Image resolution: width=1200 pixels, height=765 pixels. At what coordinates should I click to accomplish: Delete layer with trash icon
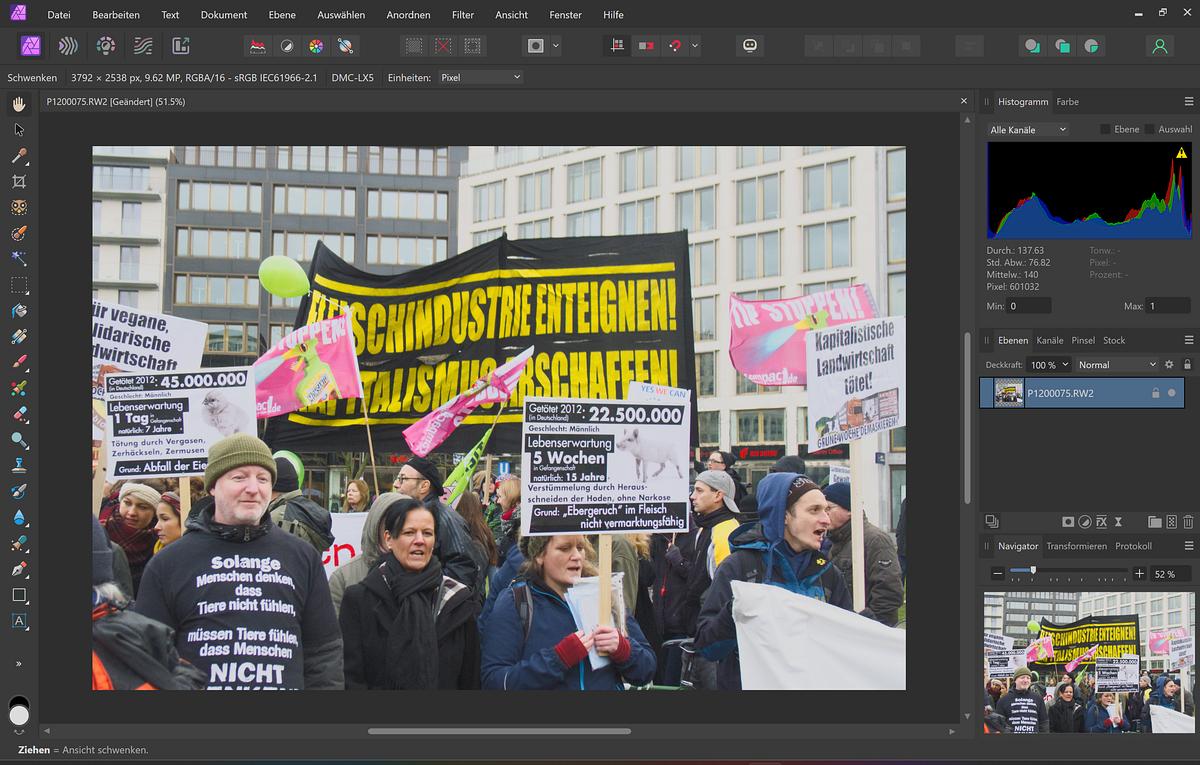click(1188, 522)
